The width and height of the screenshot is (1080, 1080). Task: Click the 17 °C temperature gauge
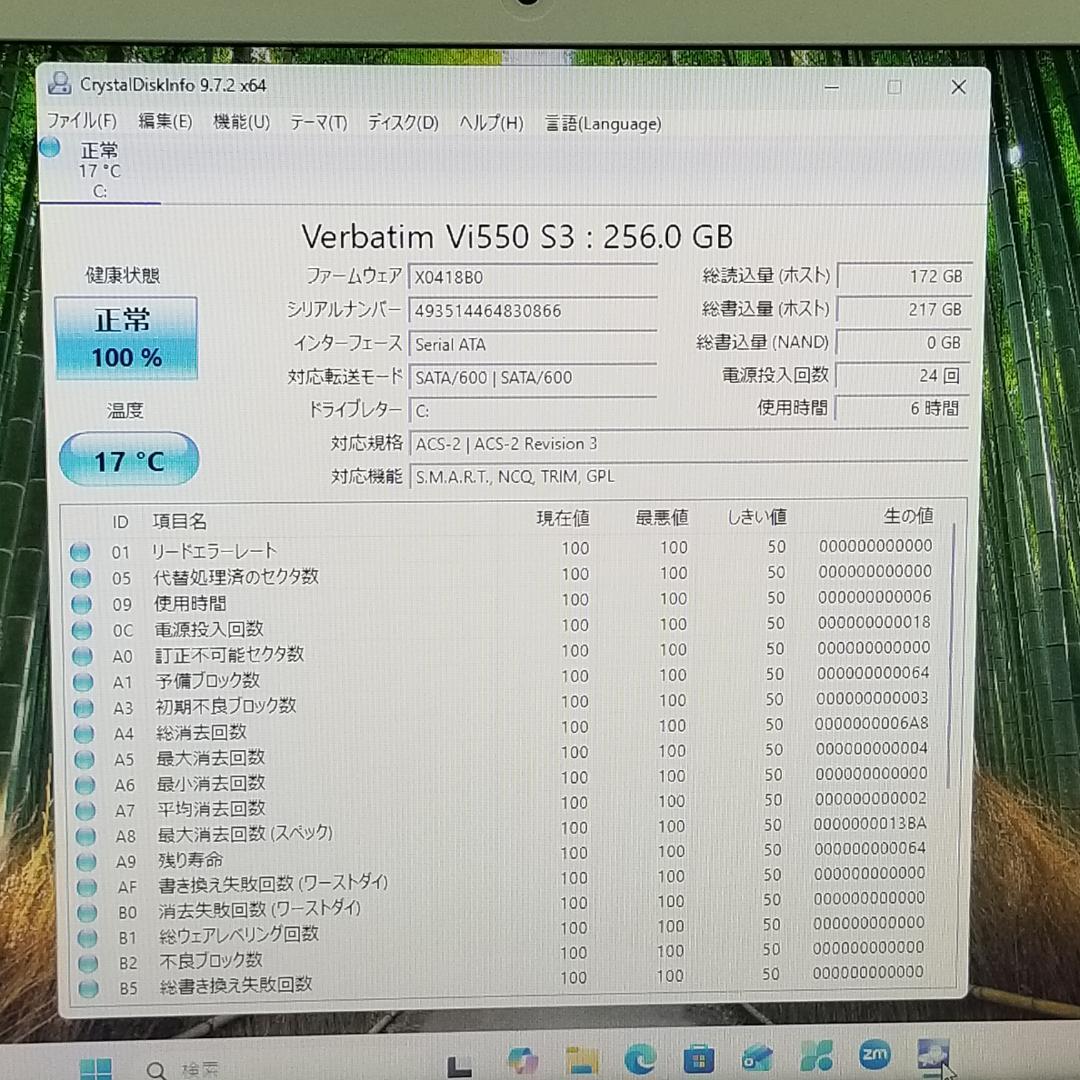tap(129, 459)
